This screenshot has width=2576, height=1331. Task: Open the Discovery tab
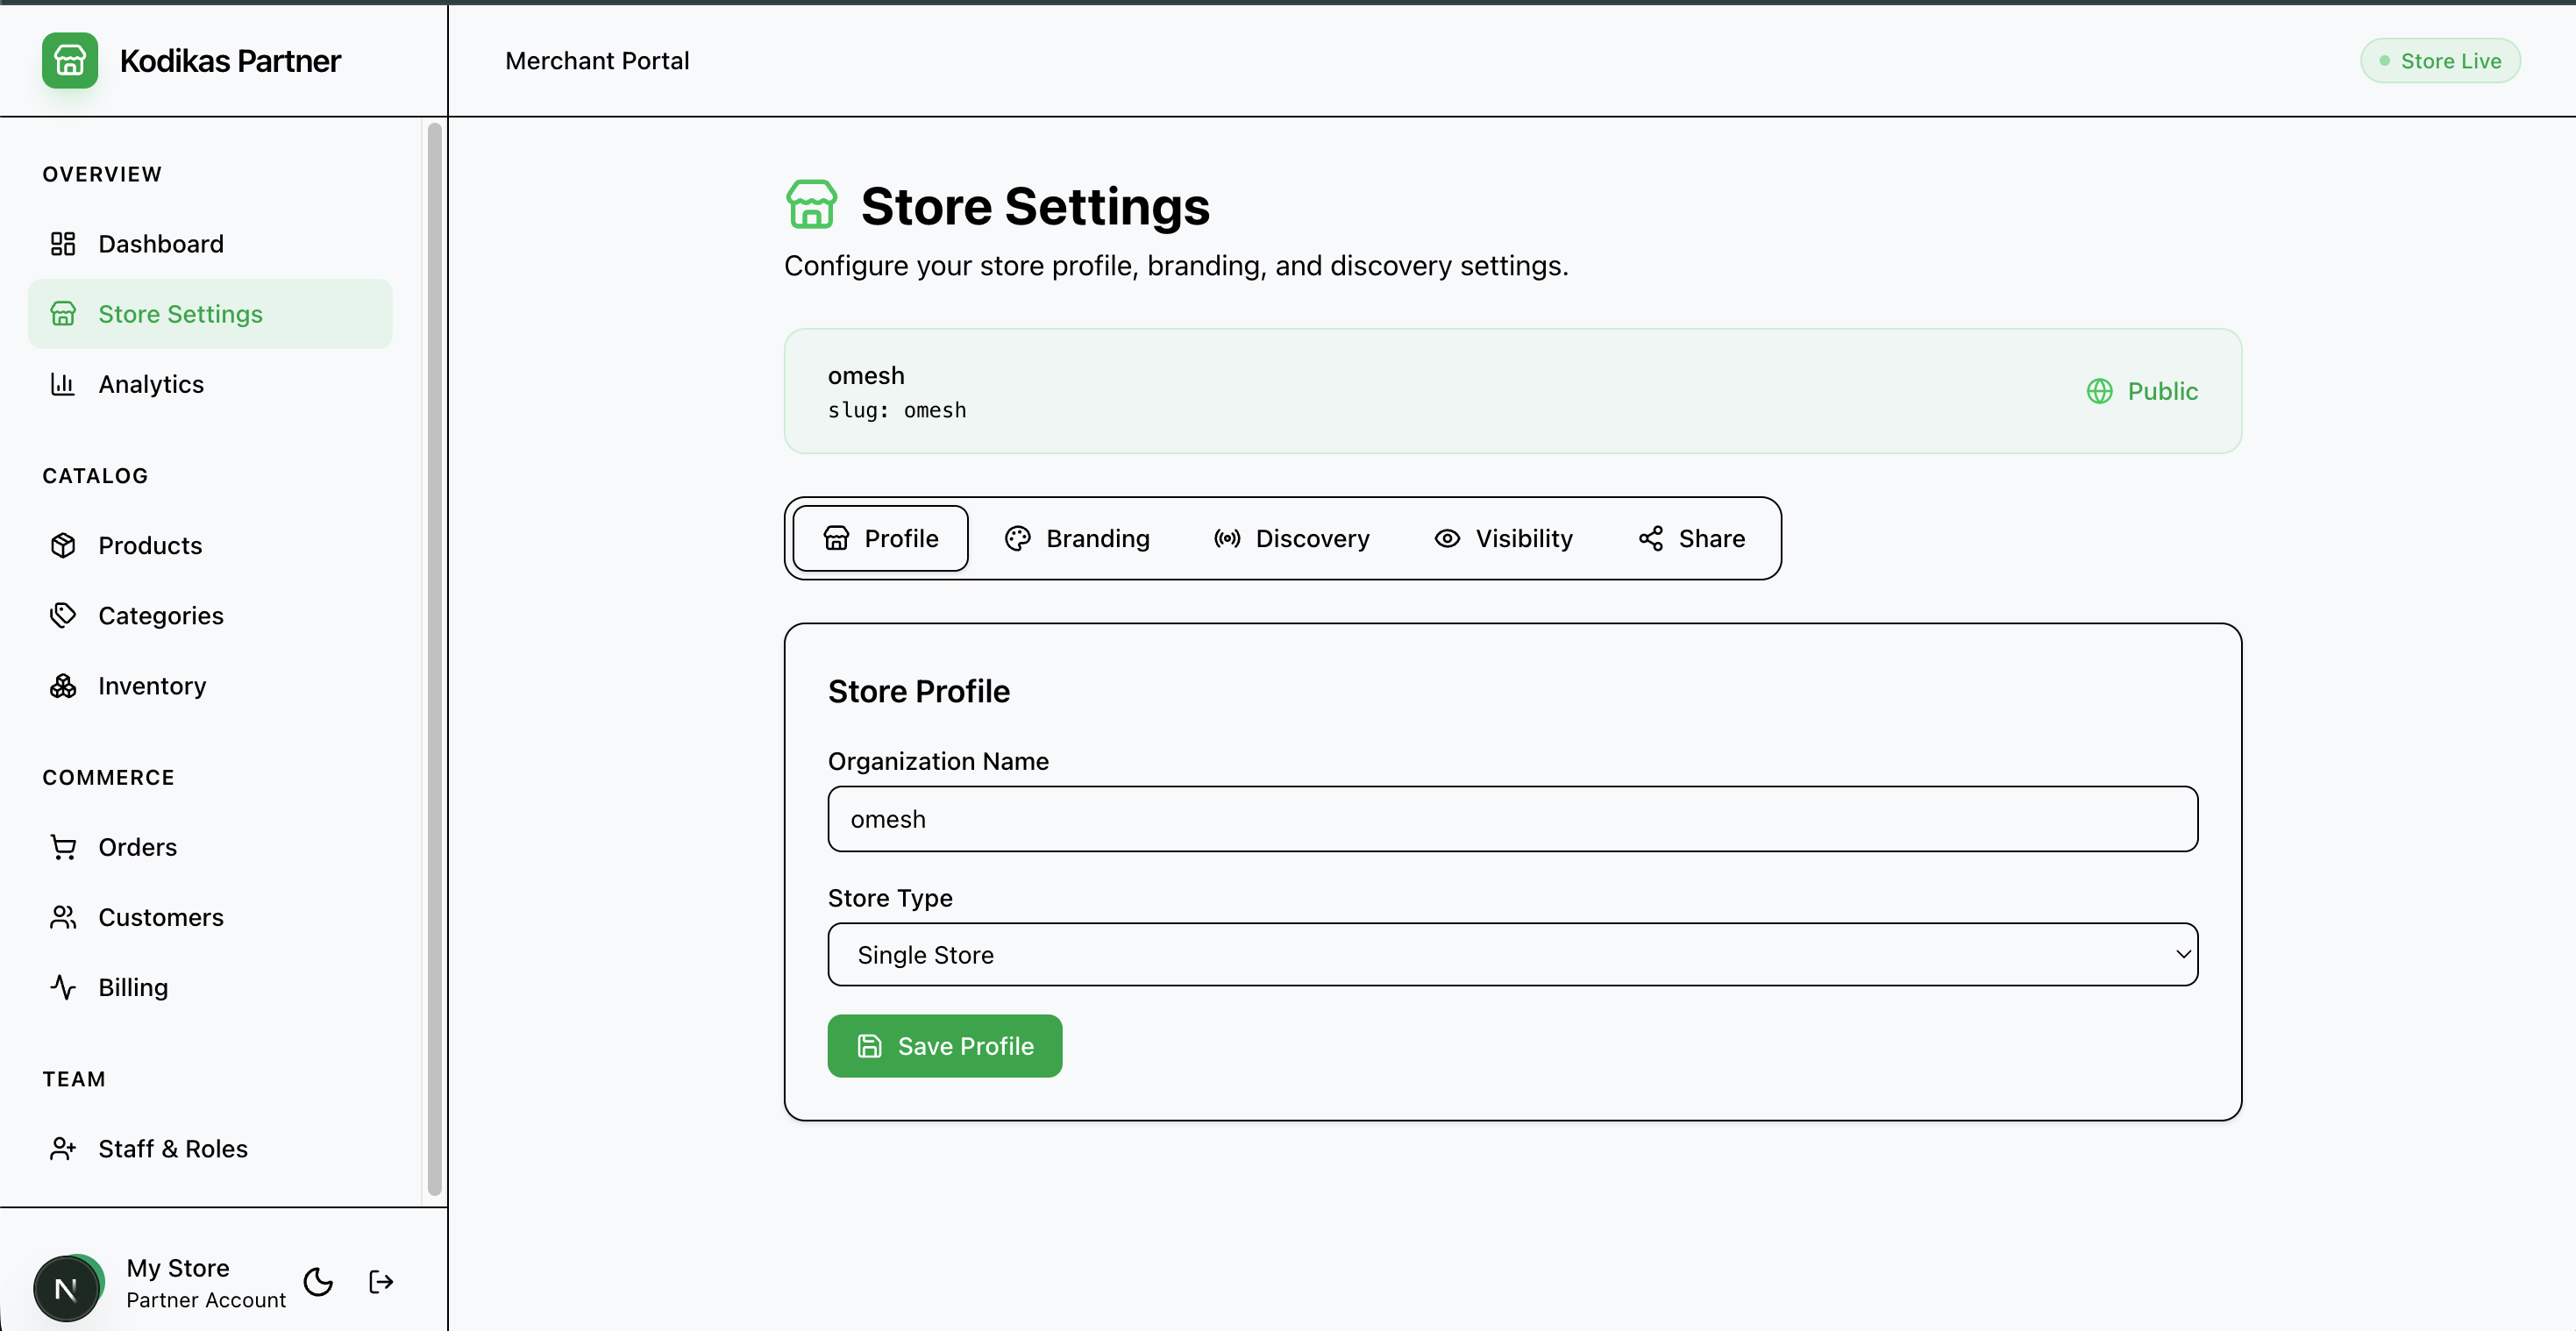pyautogui.click(x=1292, y=539)
